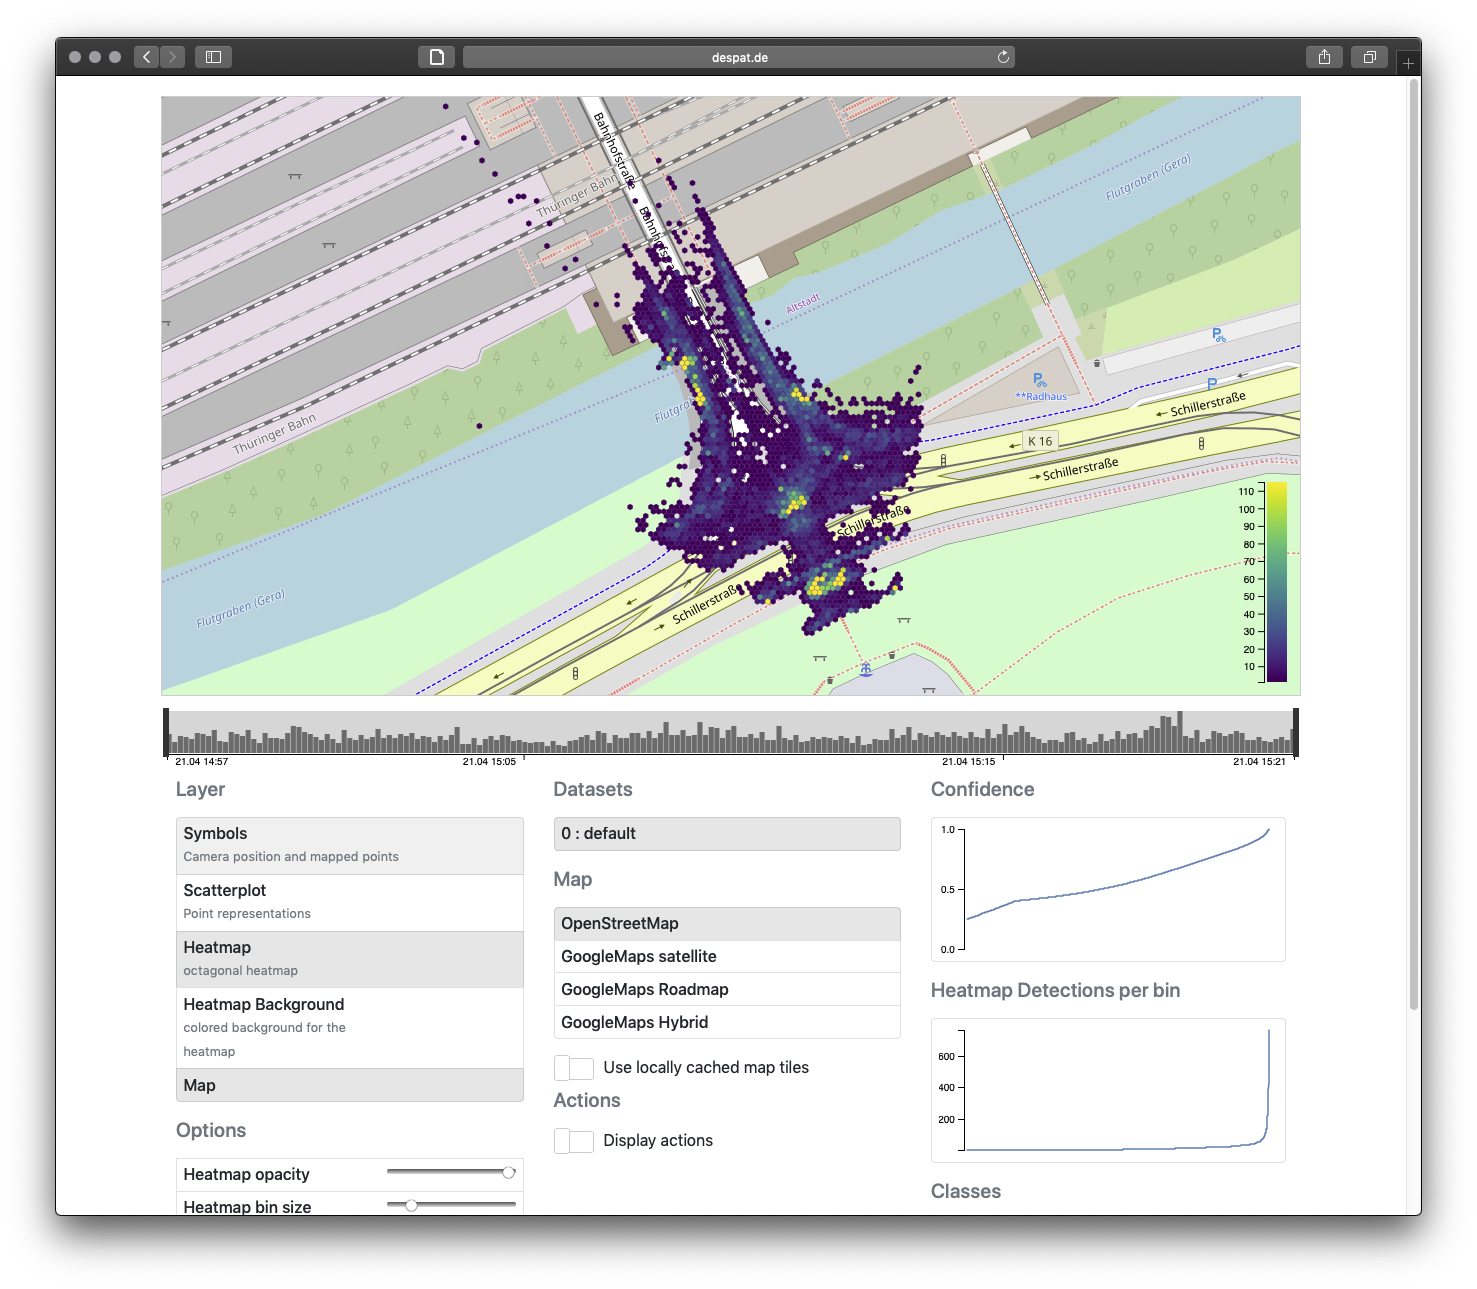Click the browser back arrow icon
The height and width of the screenshot is (1289, 1477).
(x=146, y=57)
